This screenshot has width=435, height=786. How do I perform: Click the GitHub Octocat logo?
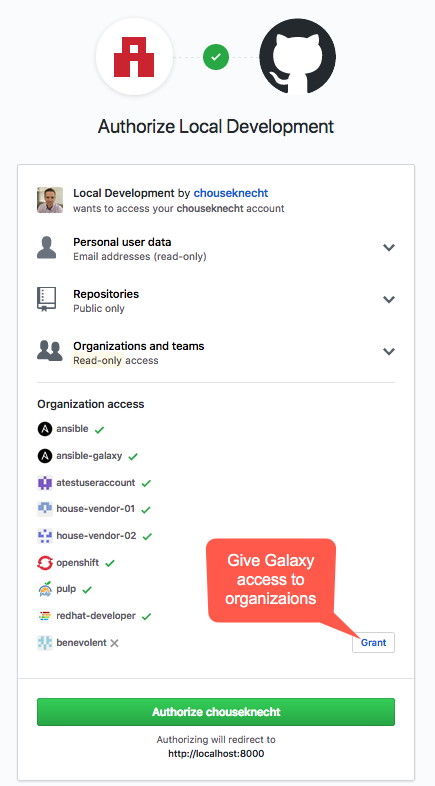pos(298,57)
